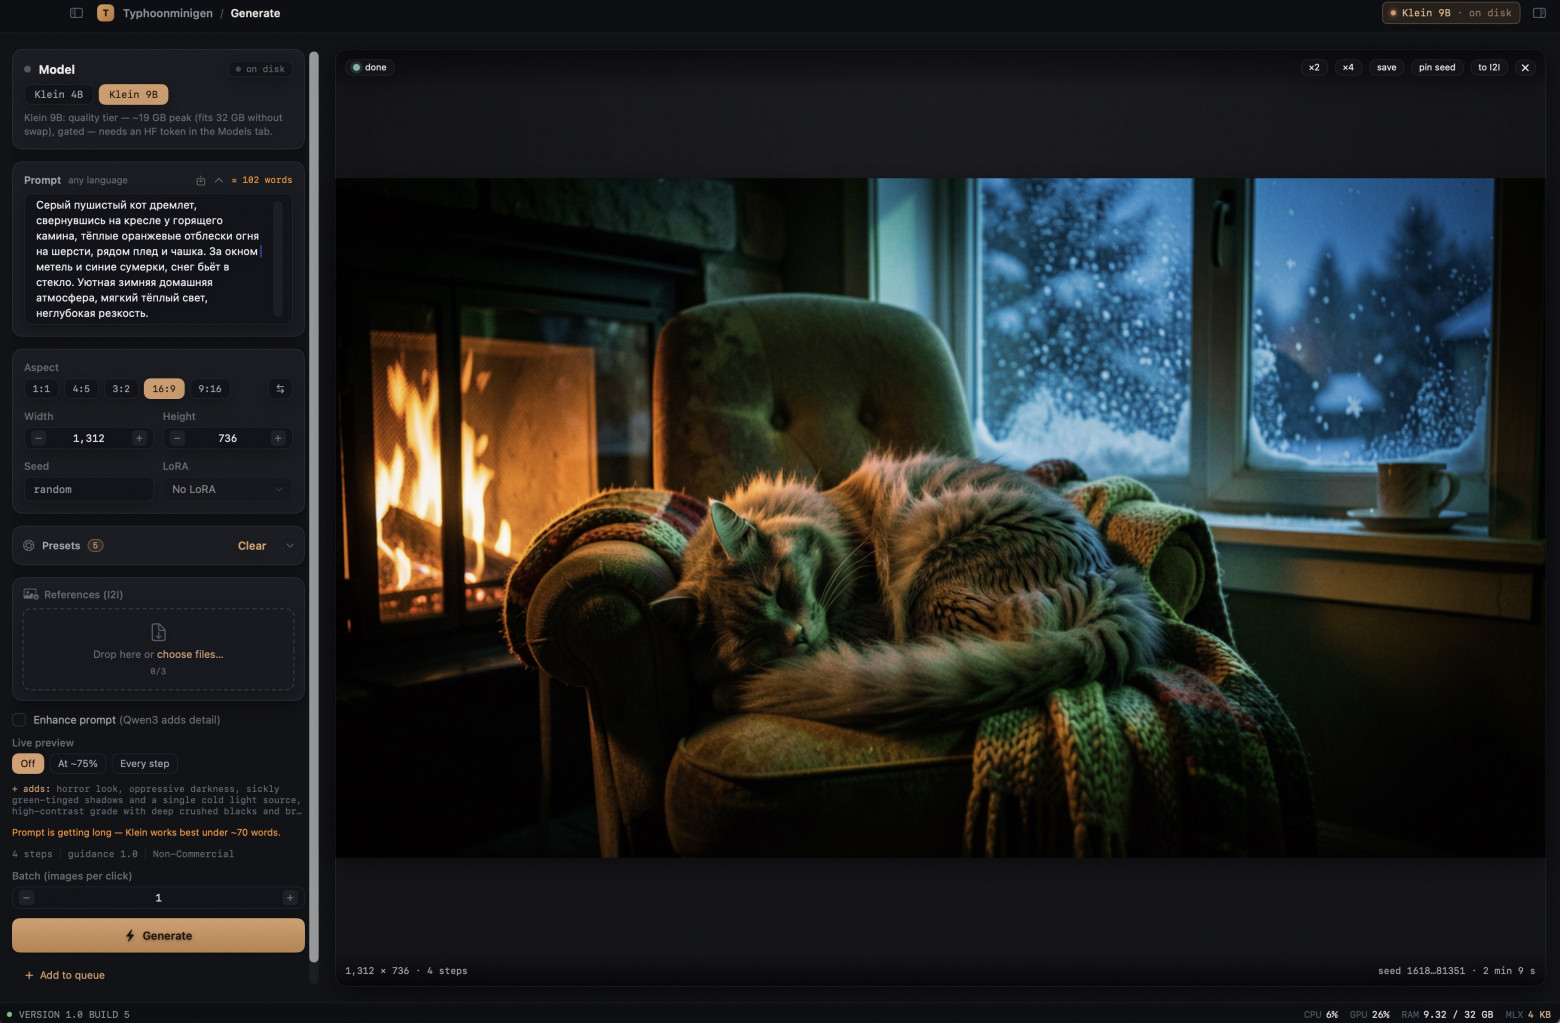This screenshot has width=1560, height=1023.
Task: Increase the batch count with plus
Action: [290, 898]
